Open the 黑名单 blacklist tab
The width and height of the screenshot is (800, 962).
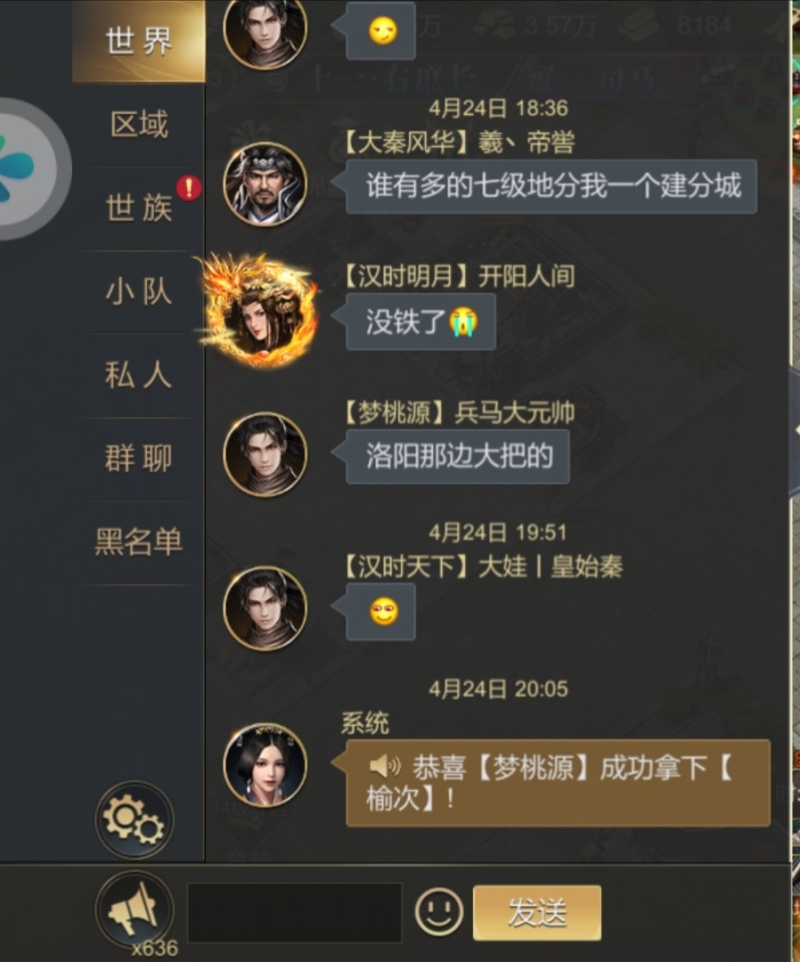click(139, 542)
